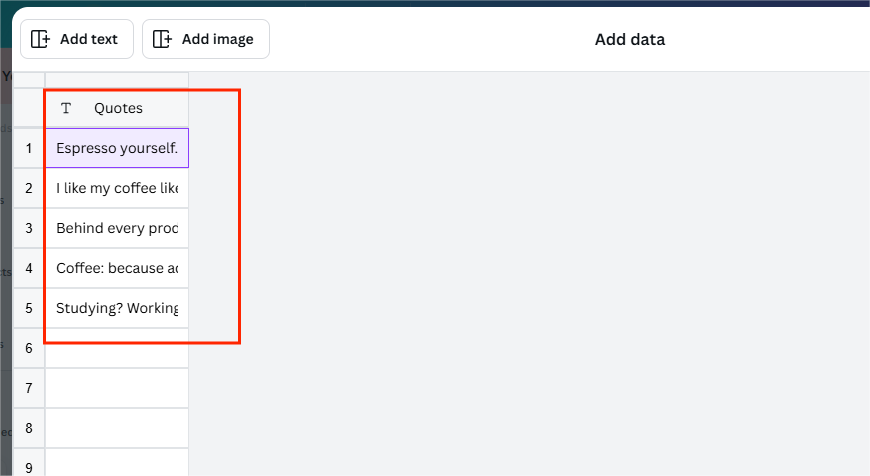The height and width of the screenshot is (476, 870).
Task: Select the empty cell in row 8
Action: point(117,428)
